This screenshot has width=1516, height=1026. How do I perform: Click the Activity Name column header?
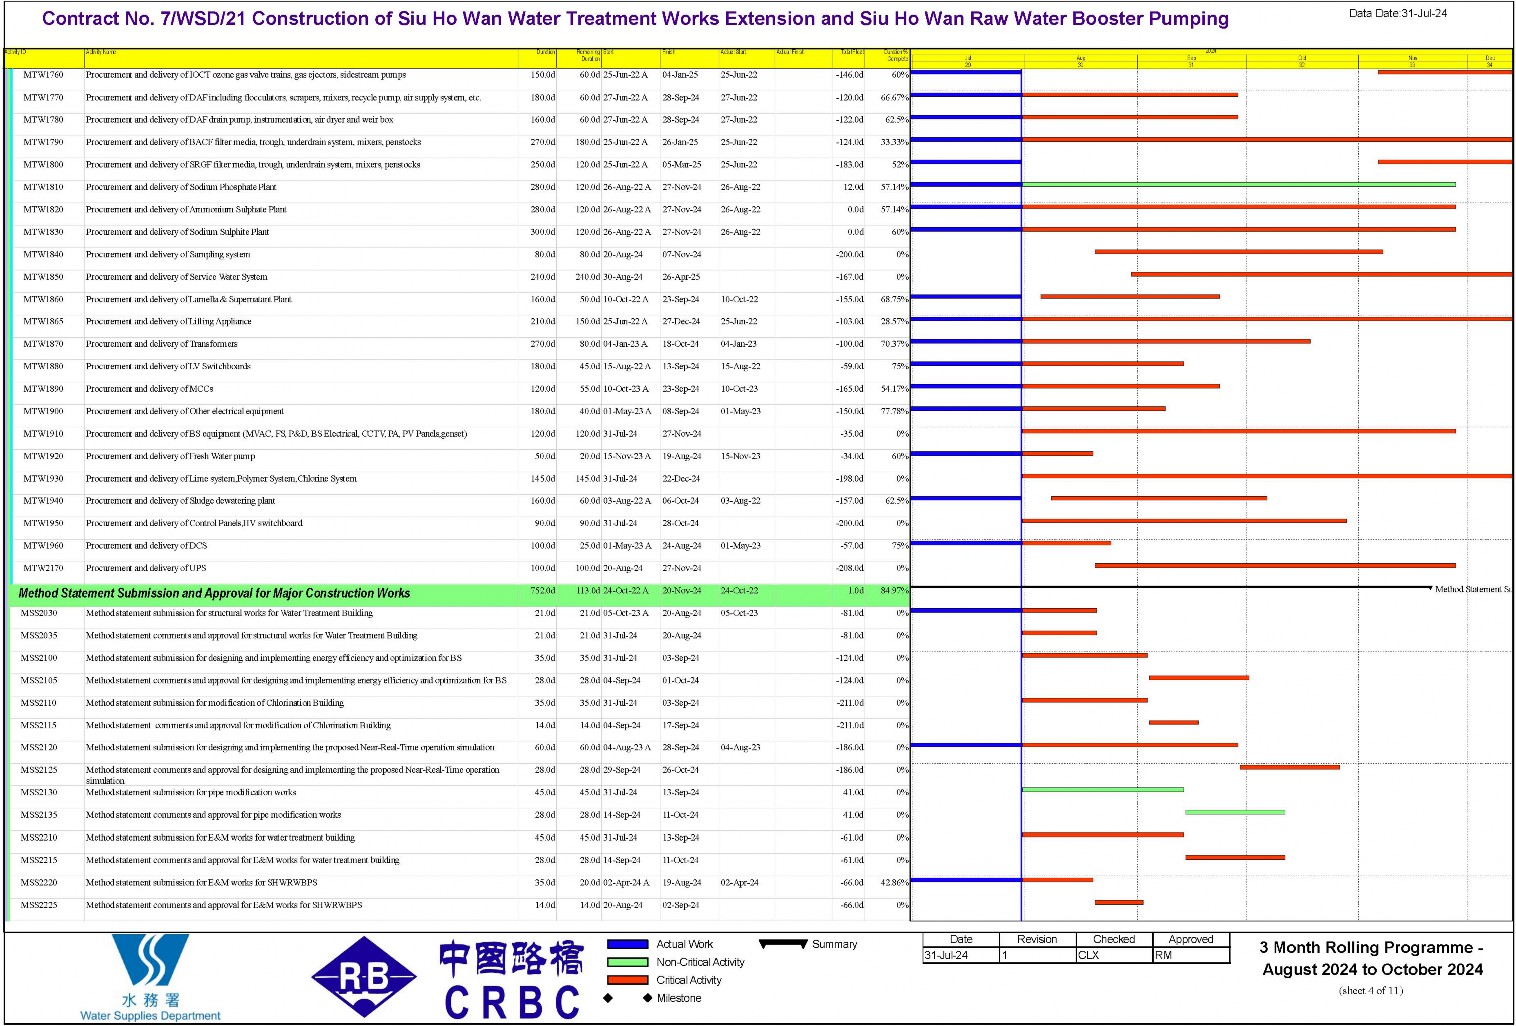click(x=101, y=51)
